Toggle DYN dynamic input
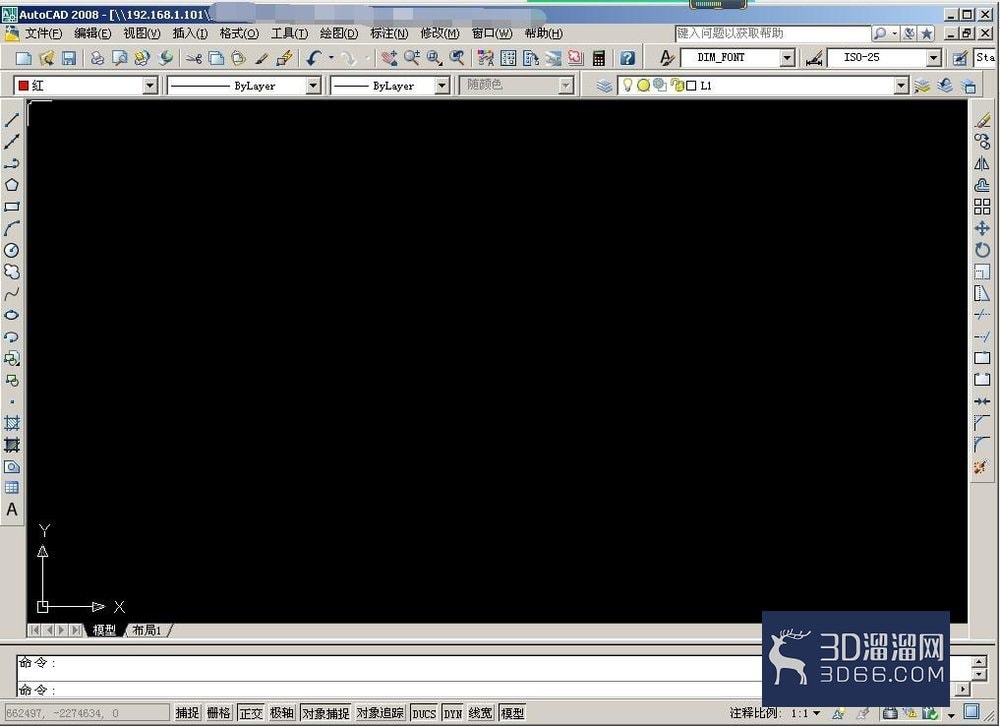This screenshot has width=1000, height=726. pyautogui.click(x=452, y=713)
